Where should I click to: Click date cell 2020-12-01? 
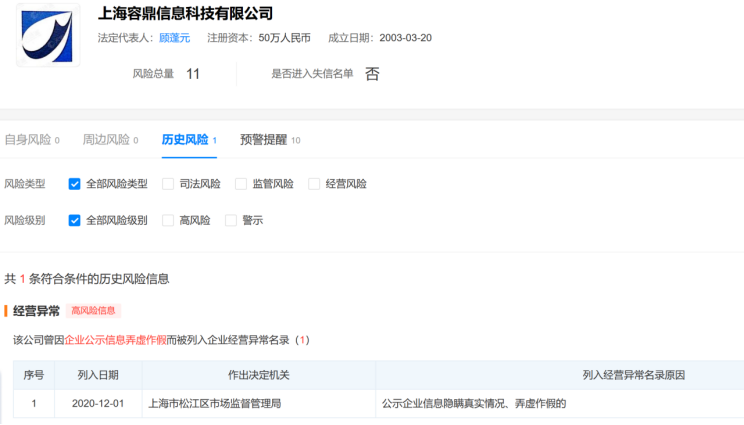coord(98,404)
